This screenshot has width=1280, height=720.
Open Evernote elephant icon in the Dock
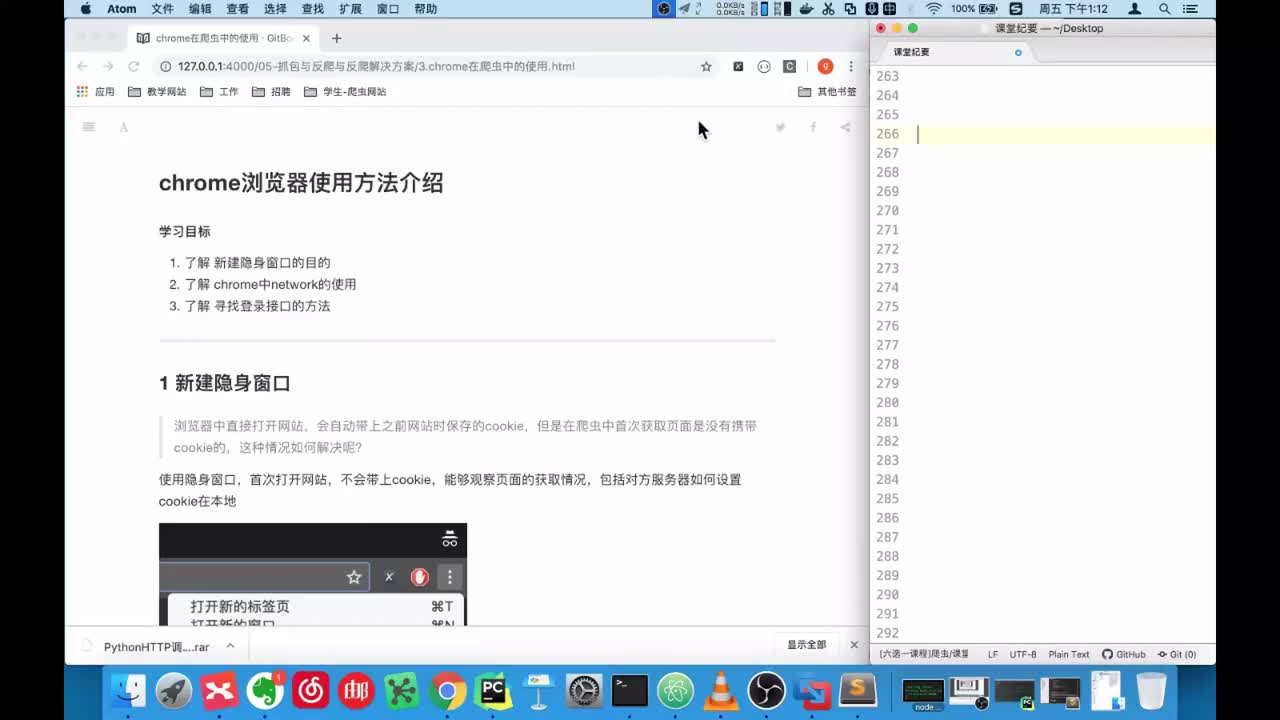click(265, 690)
